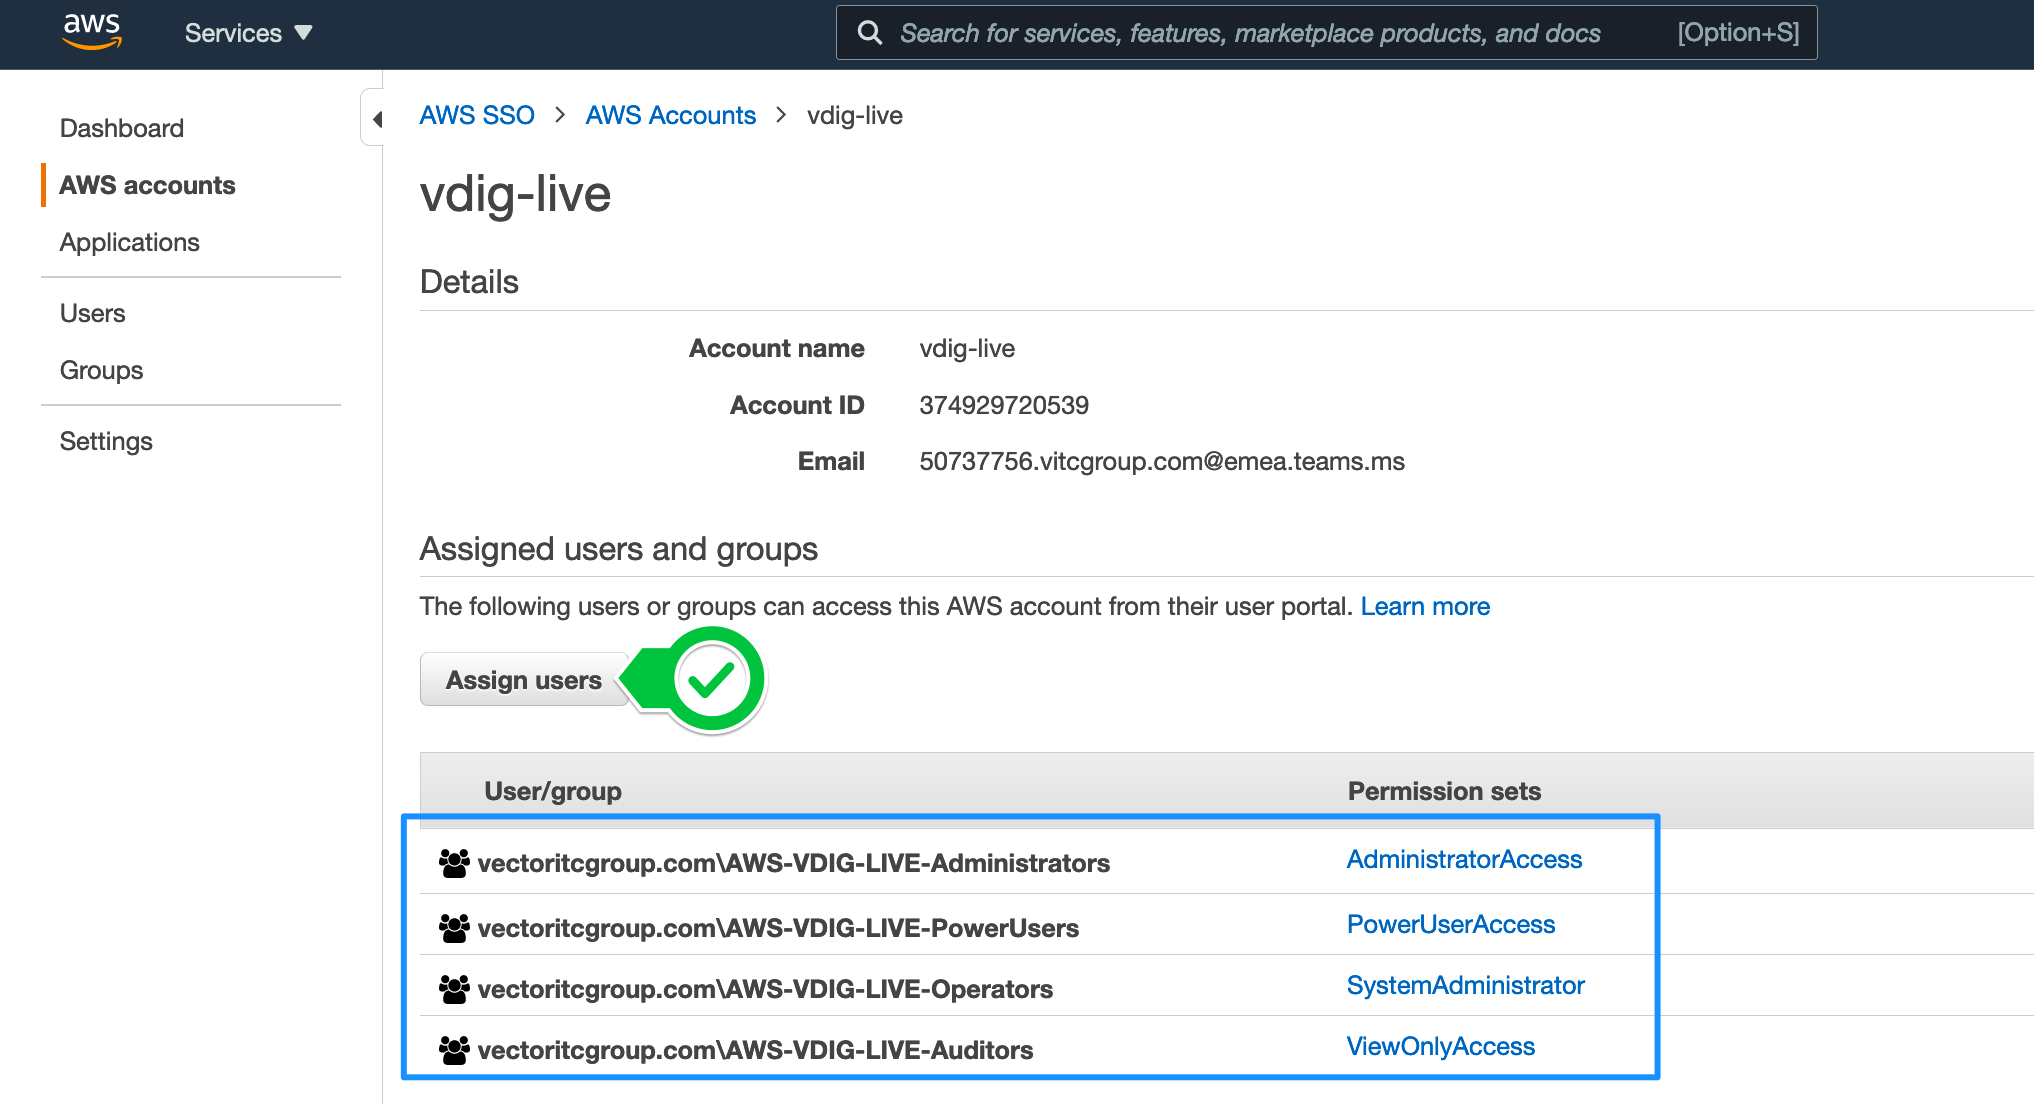Click the search magnifier icon
2034x1104 pixels.
point(870,33)
